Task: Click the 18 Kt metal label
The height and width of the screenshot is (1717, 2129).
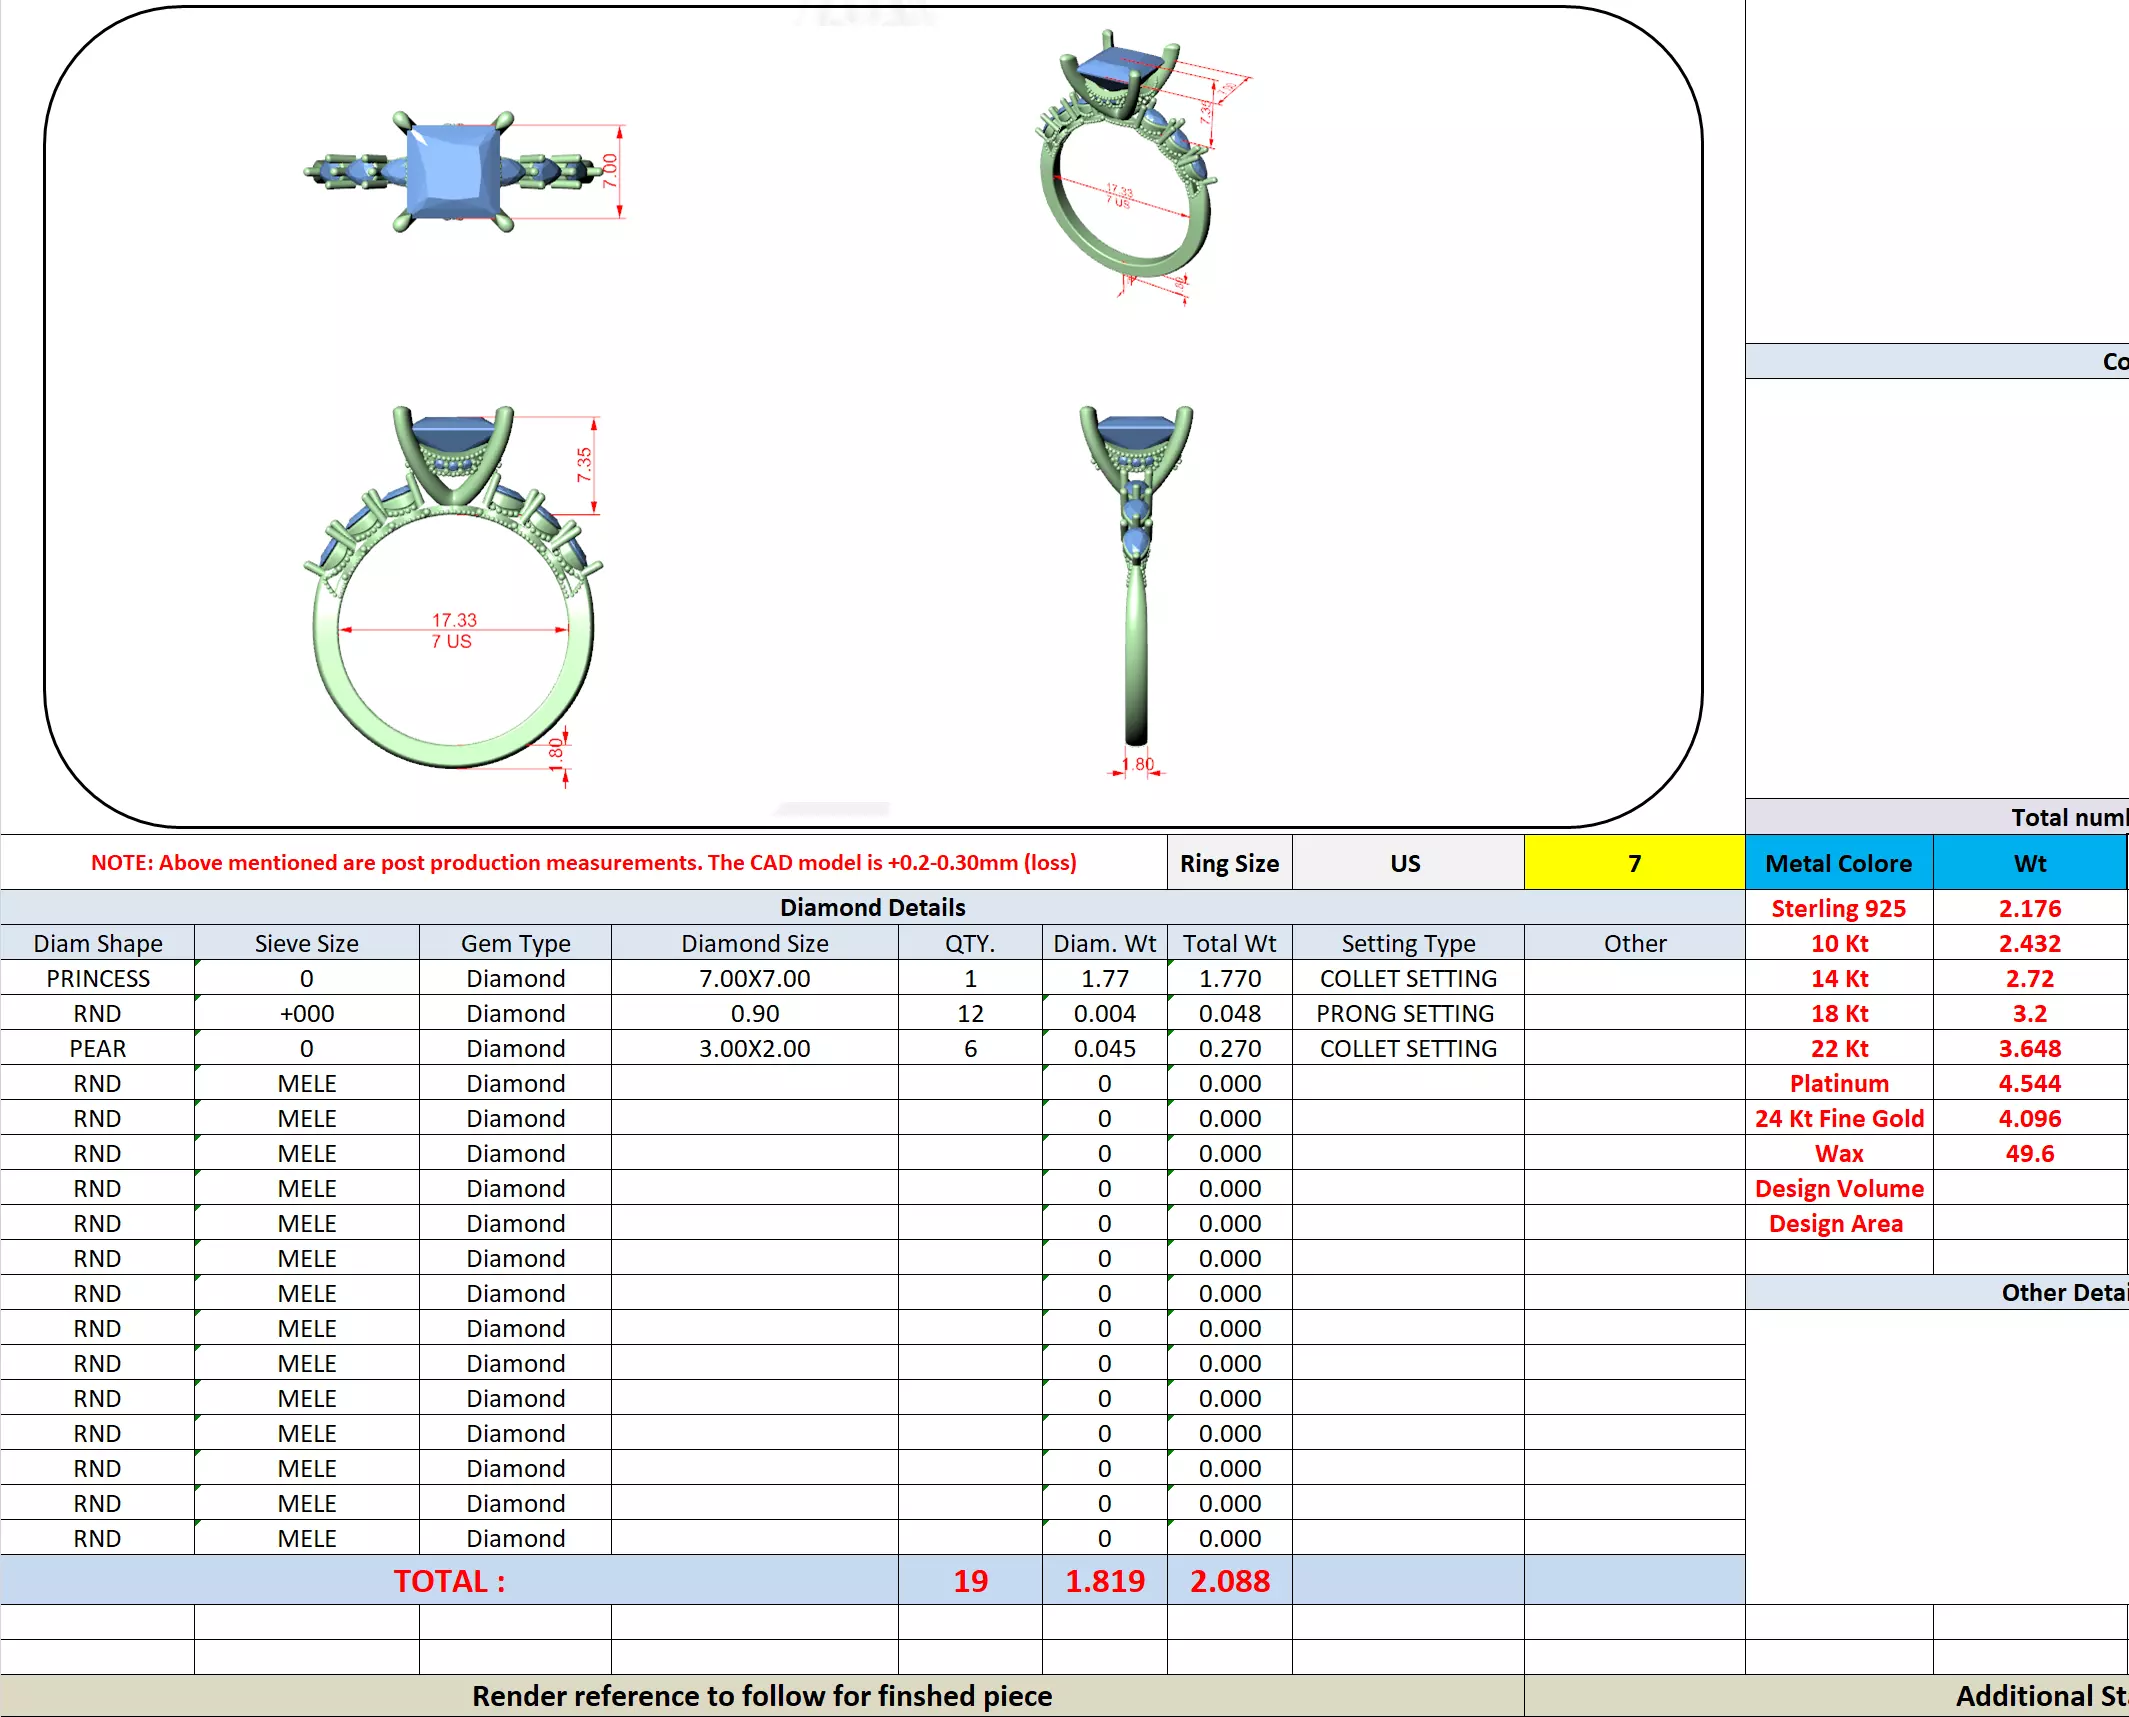Action: click(x=1838, y=1013)
